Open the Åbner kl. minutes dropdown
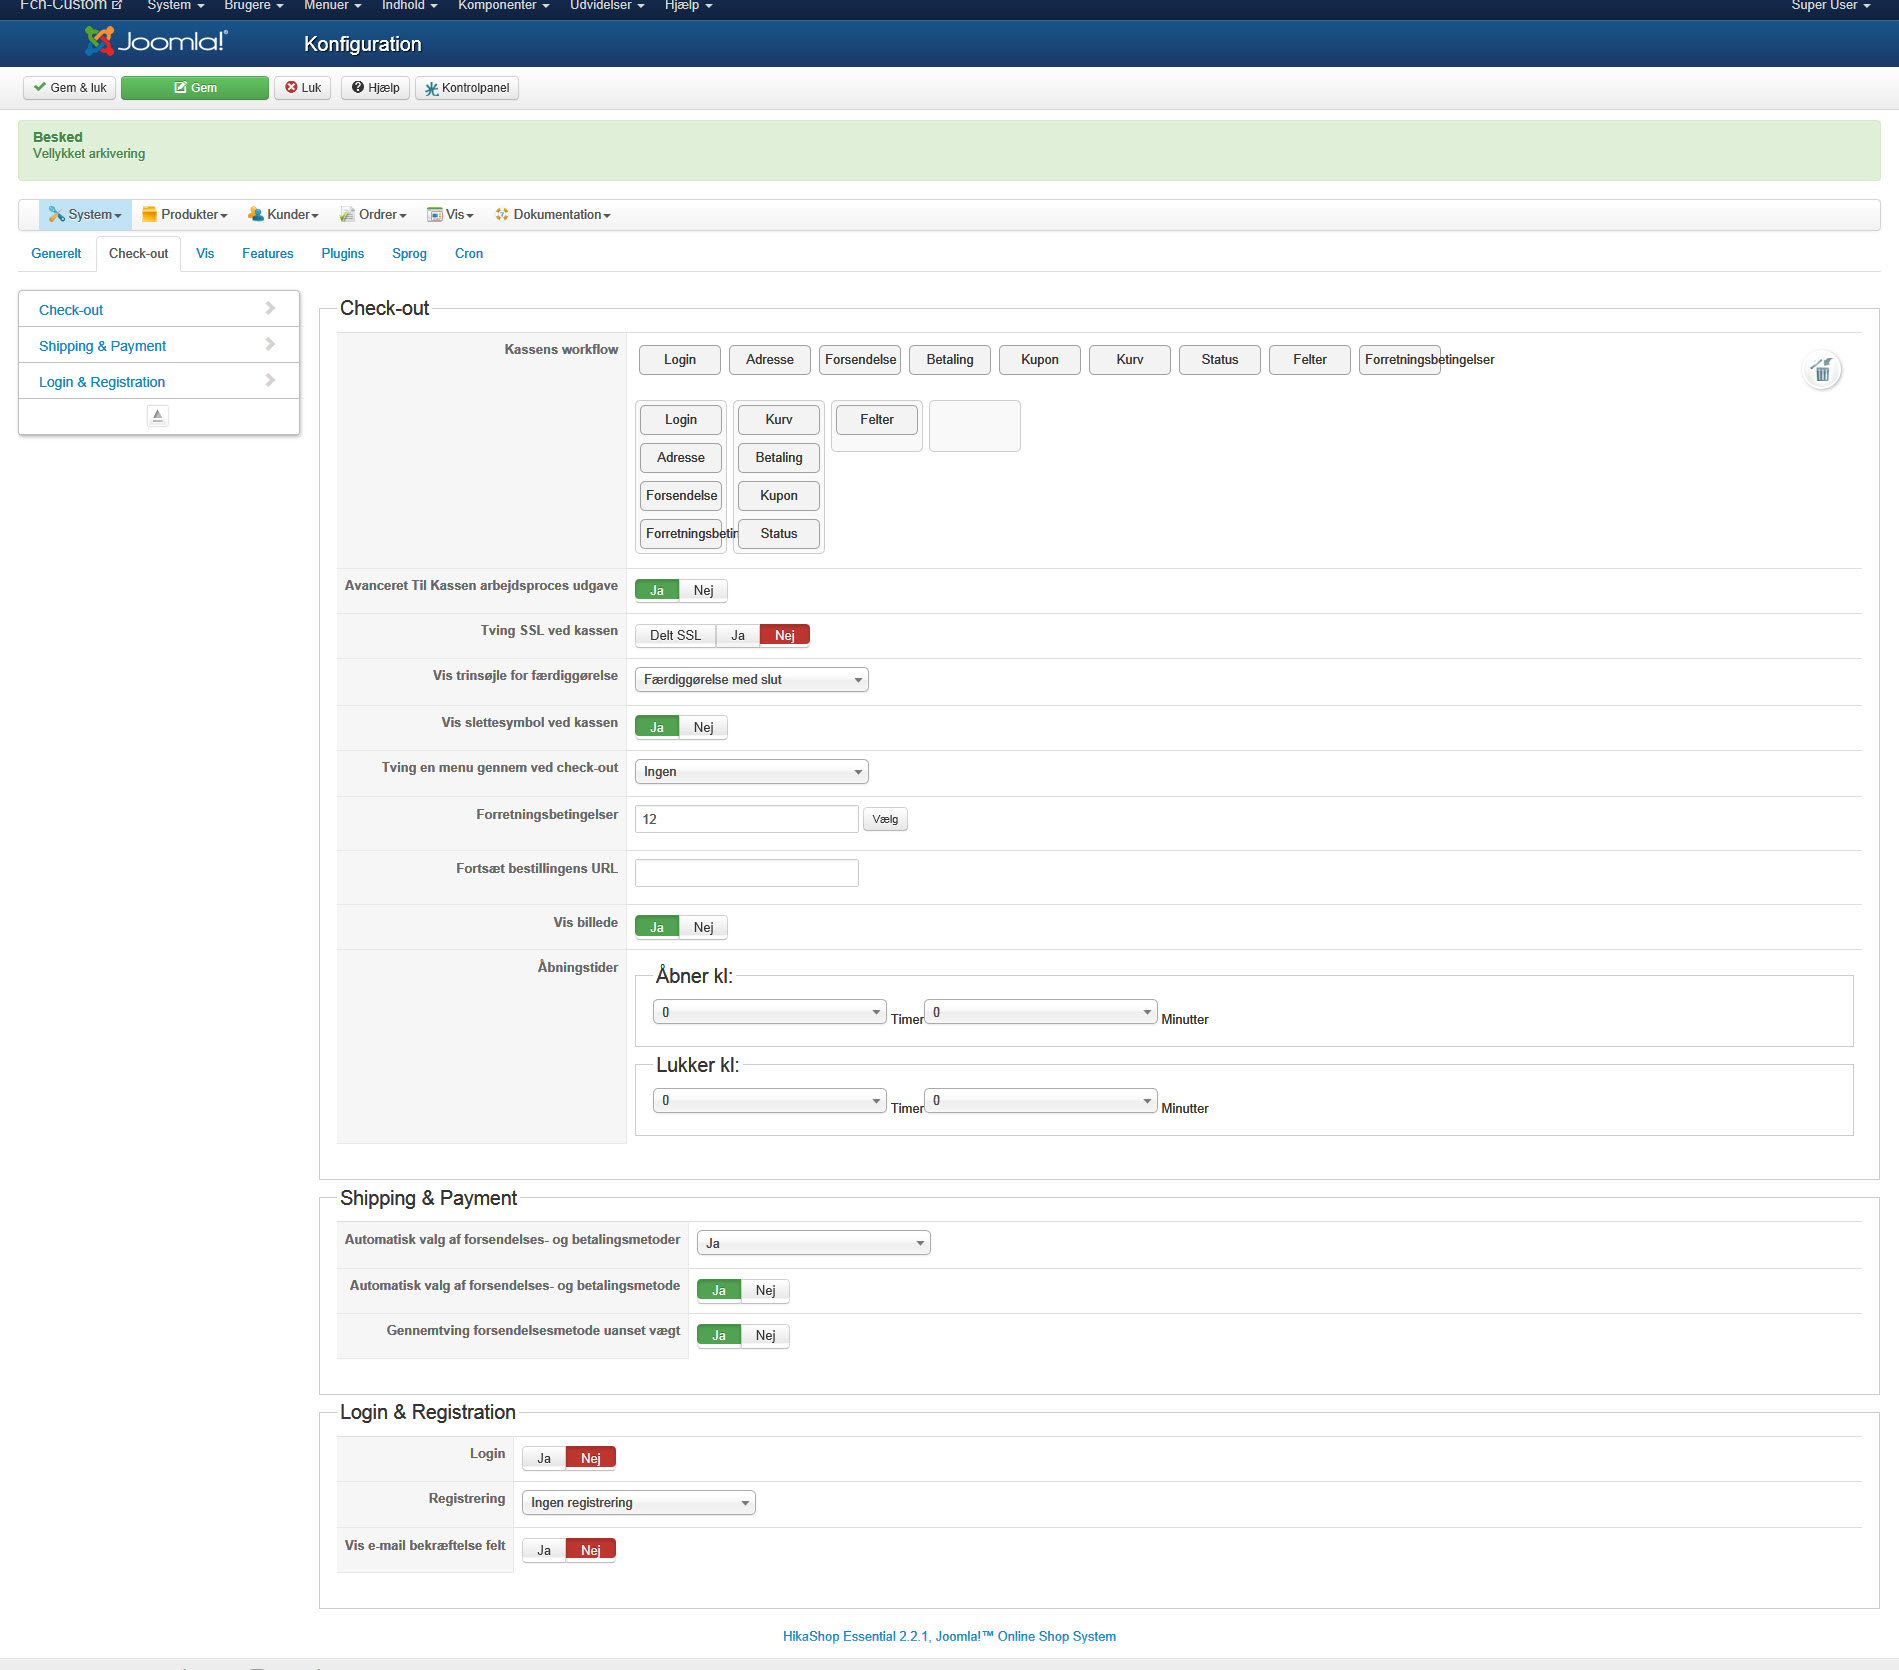 [1040, 1012]
